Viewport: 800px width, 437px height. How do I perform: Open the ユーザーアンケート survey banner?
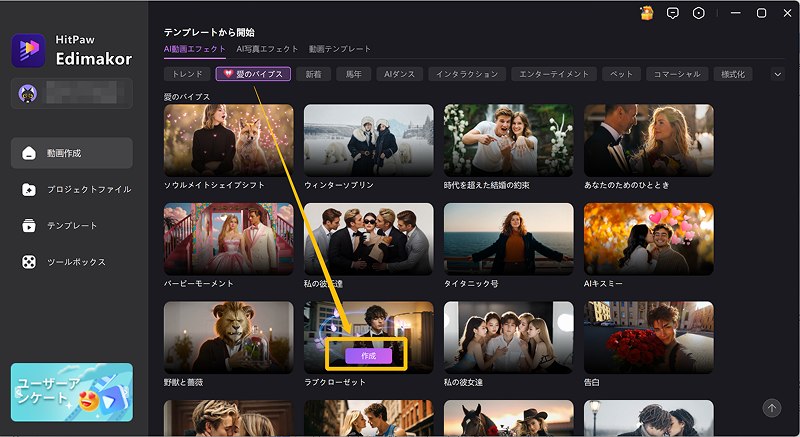(x=72, y=392)
